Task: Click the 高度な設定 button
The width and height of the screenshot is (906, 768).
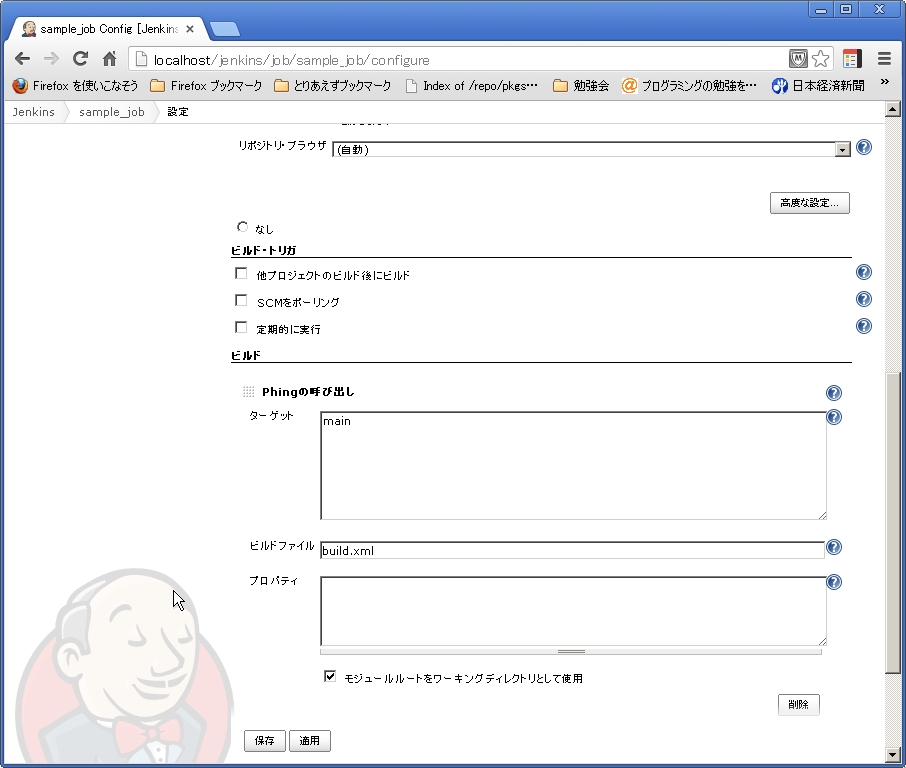Action: click(x=810, y=203)
